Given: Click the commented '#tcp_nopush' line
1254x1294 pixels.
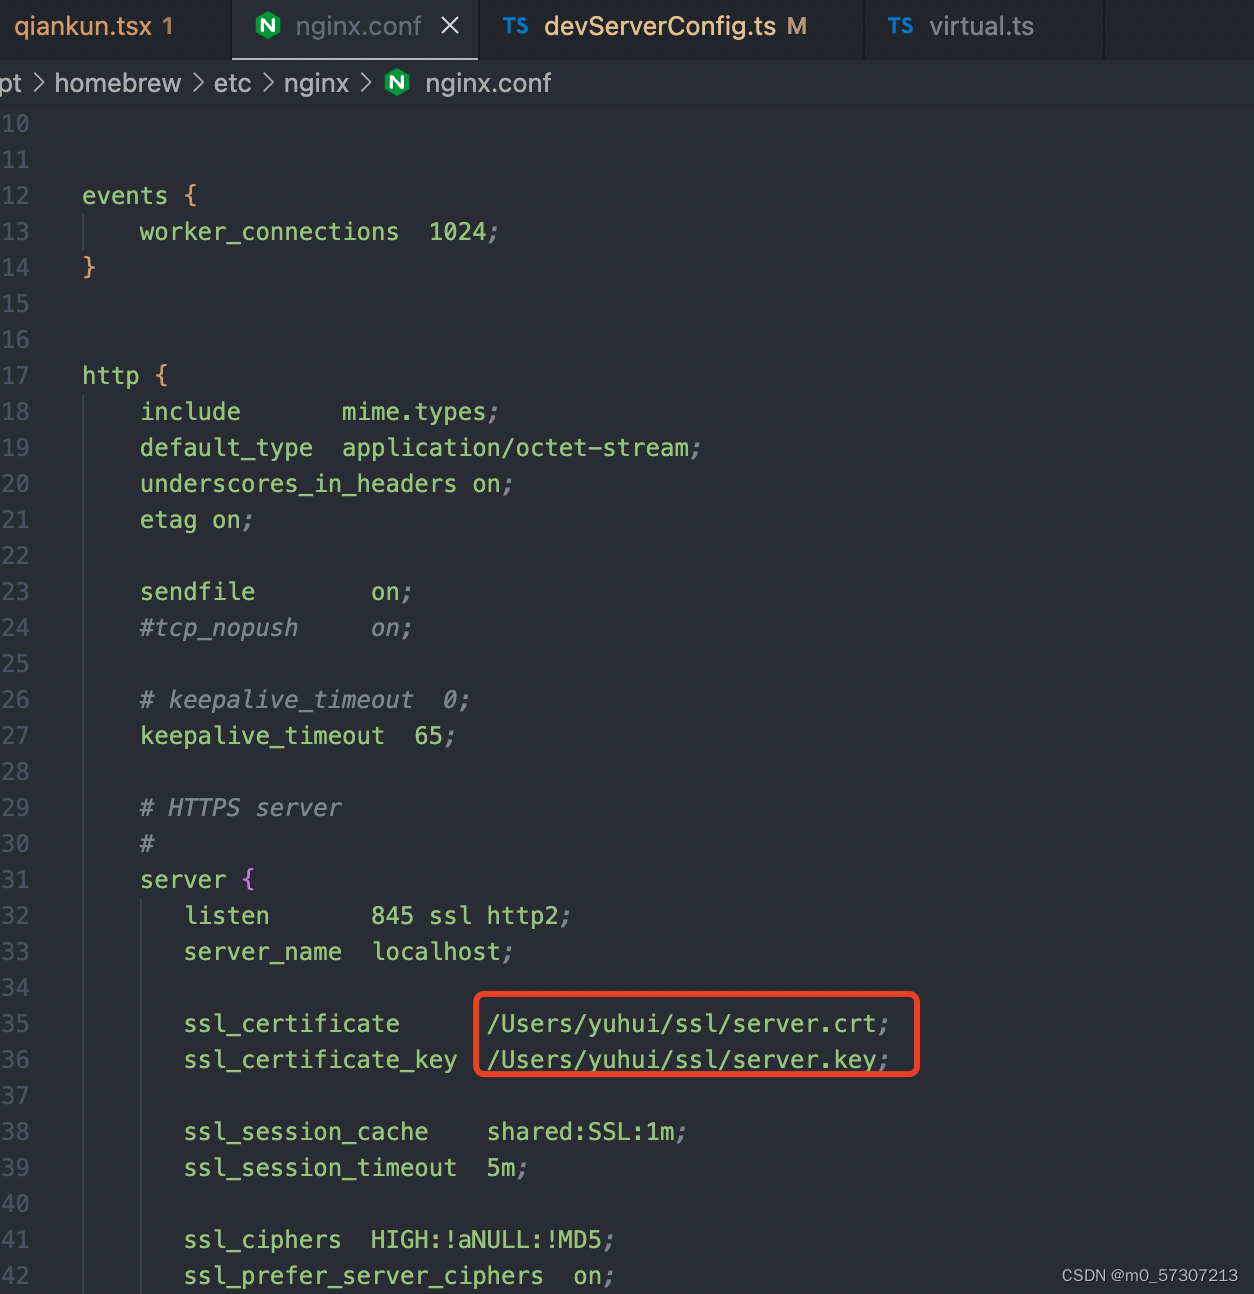Looking at the screenshot, I should tap(276, 628).
